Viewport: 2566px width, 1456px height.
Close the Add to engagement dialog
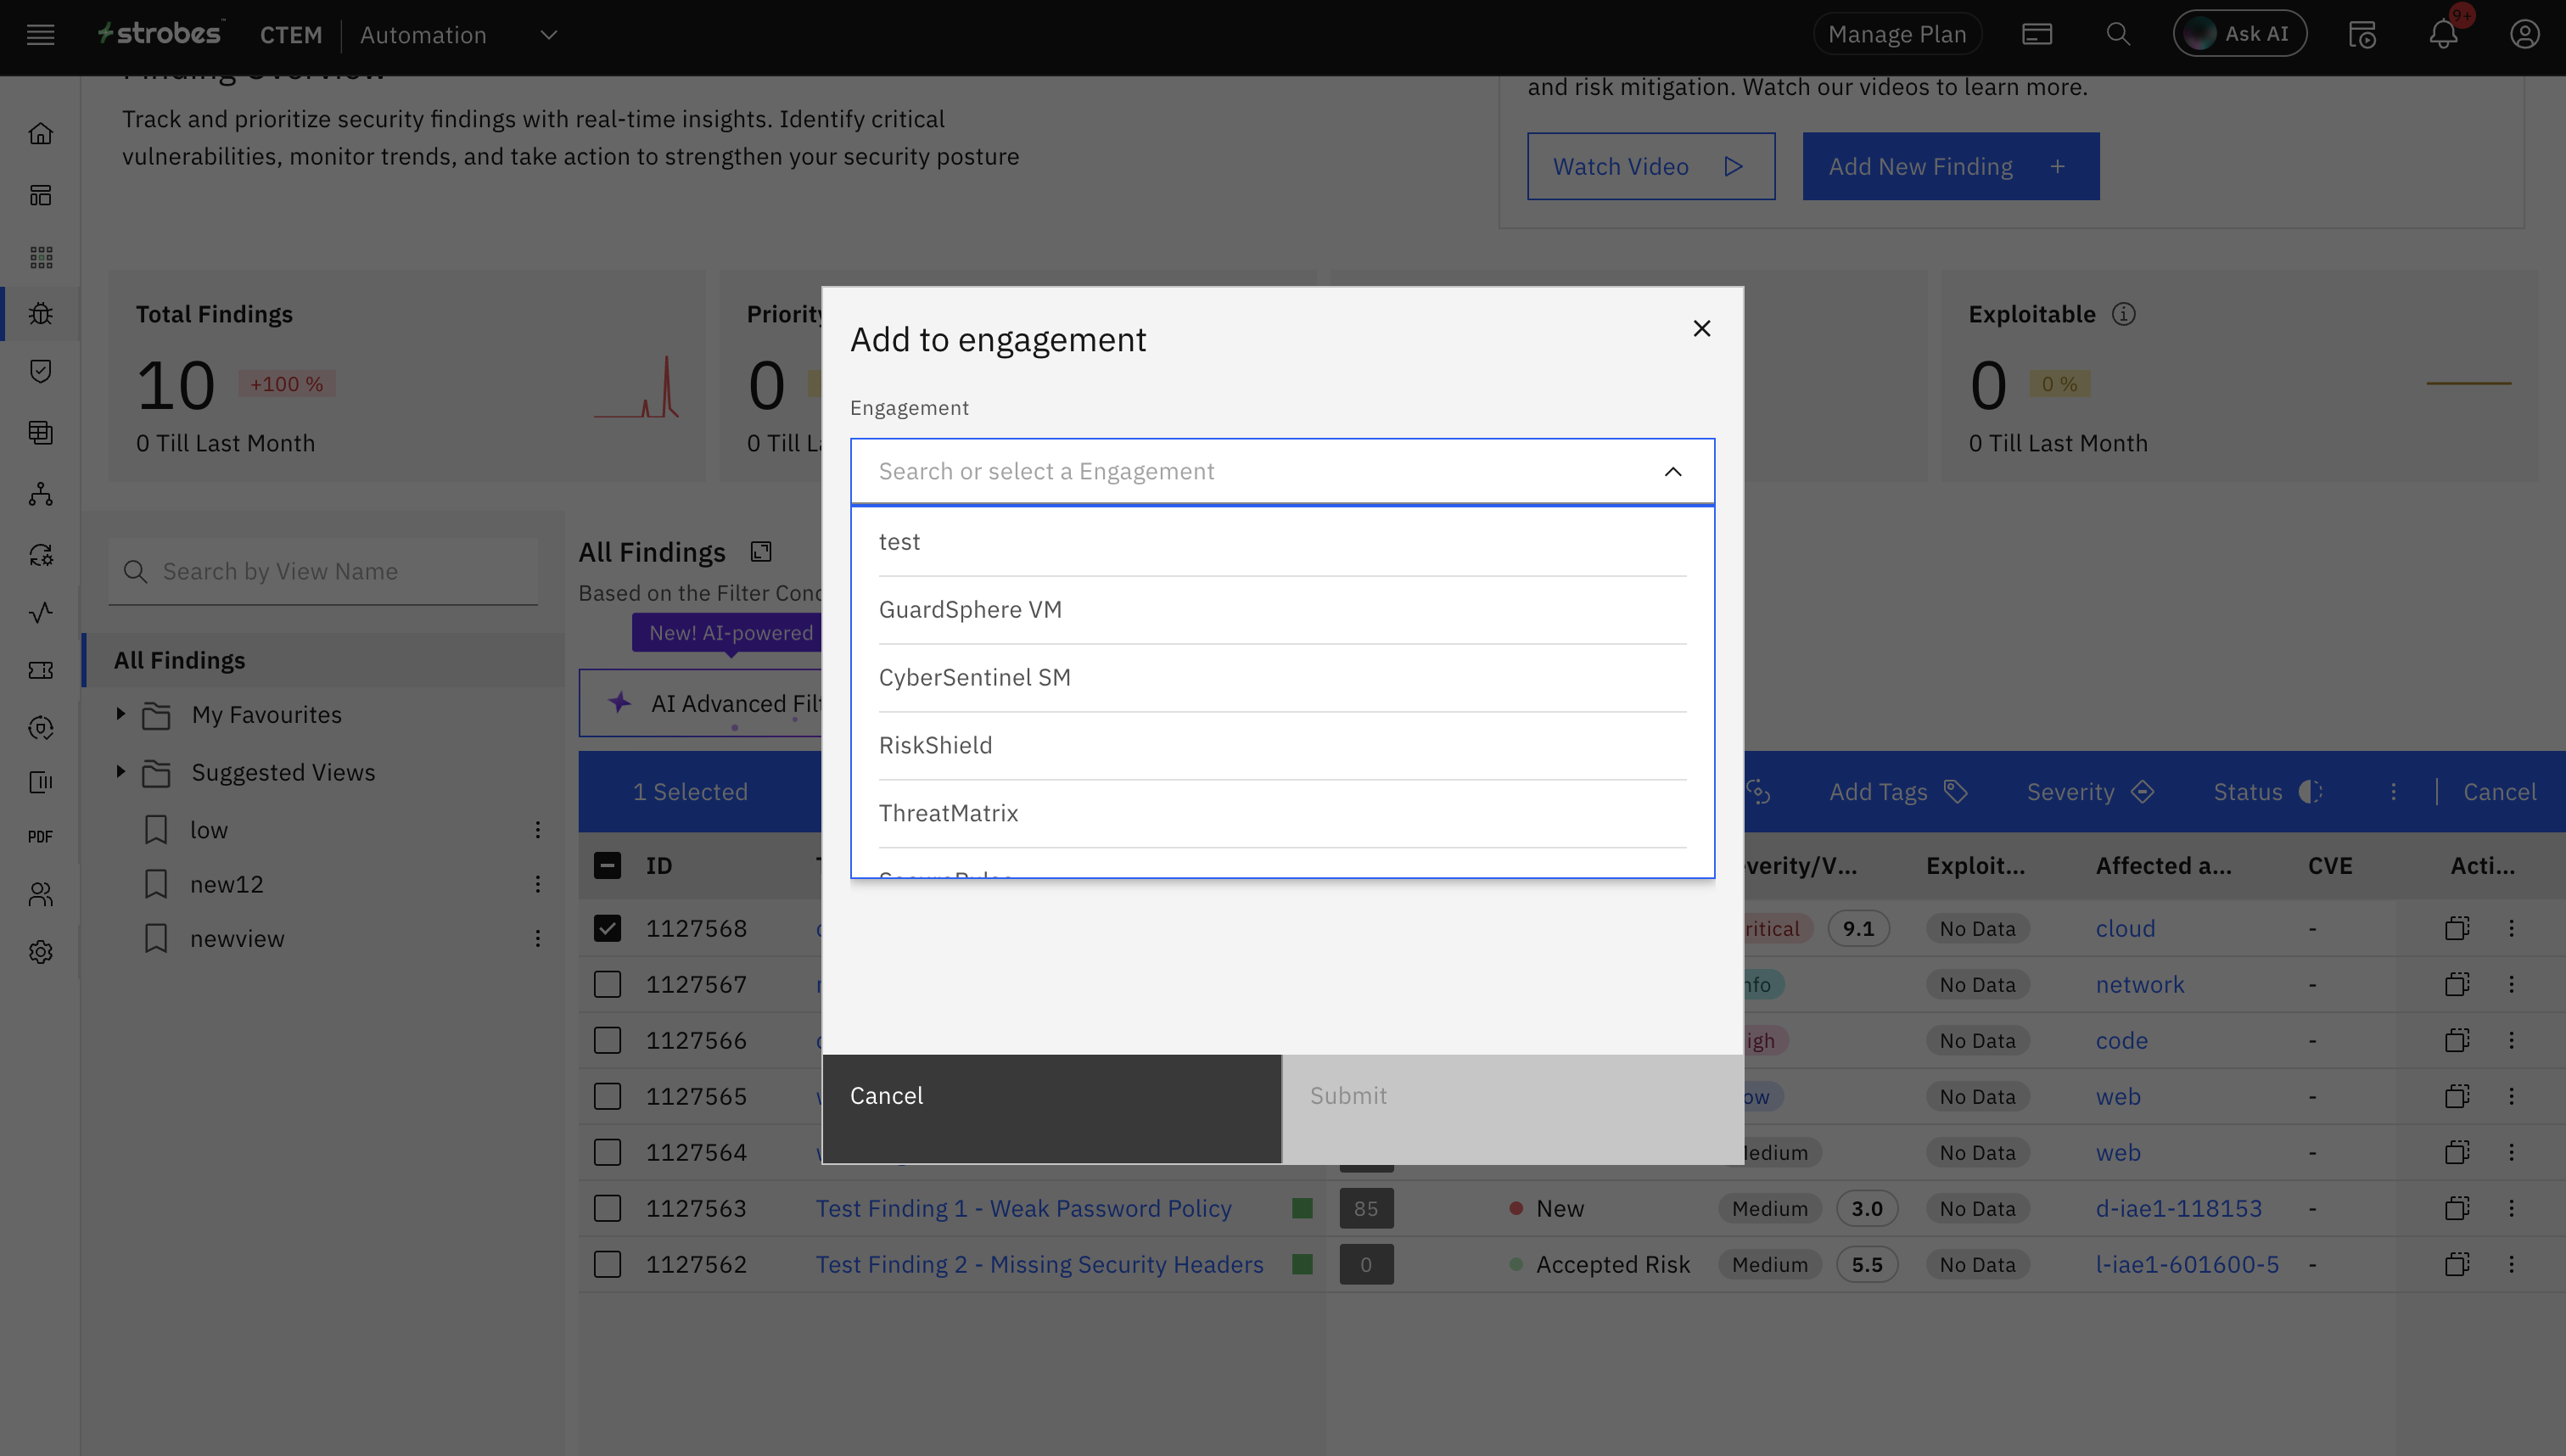click(x=1701, y=328)
